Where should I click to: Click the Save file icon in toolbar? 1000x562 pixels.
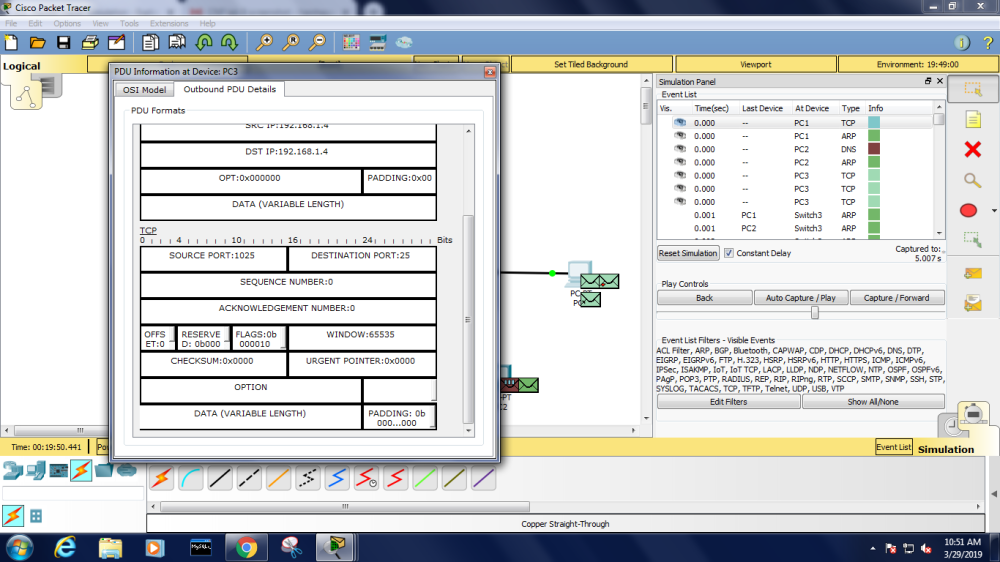63,43
